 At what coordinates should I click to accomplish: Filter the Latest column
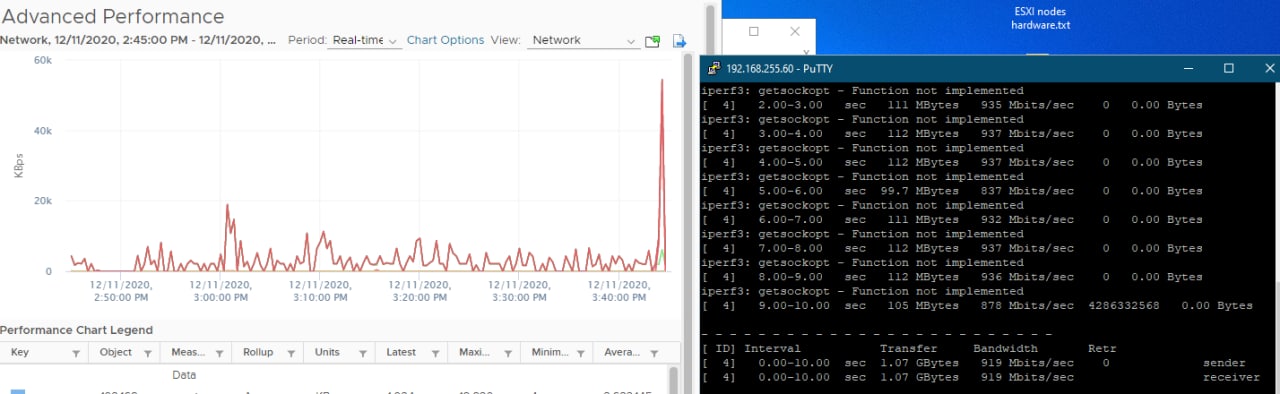[x=435, y=353]
